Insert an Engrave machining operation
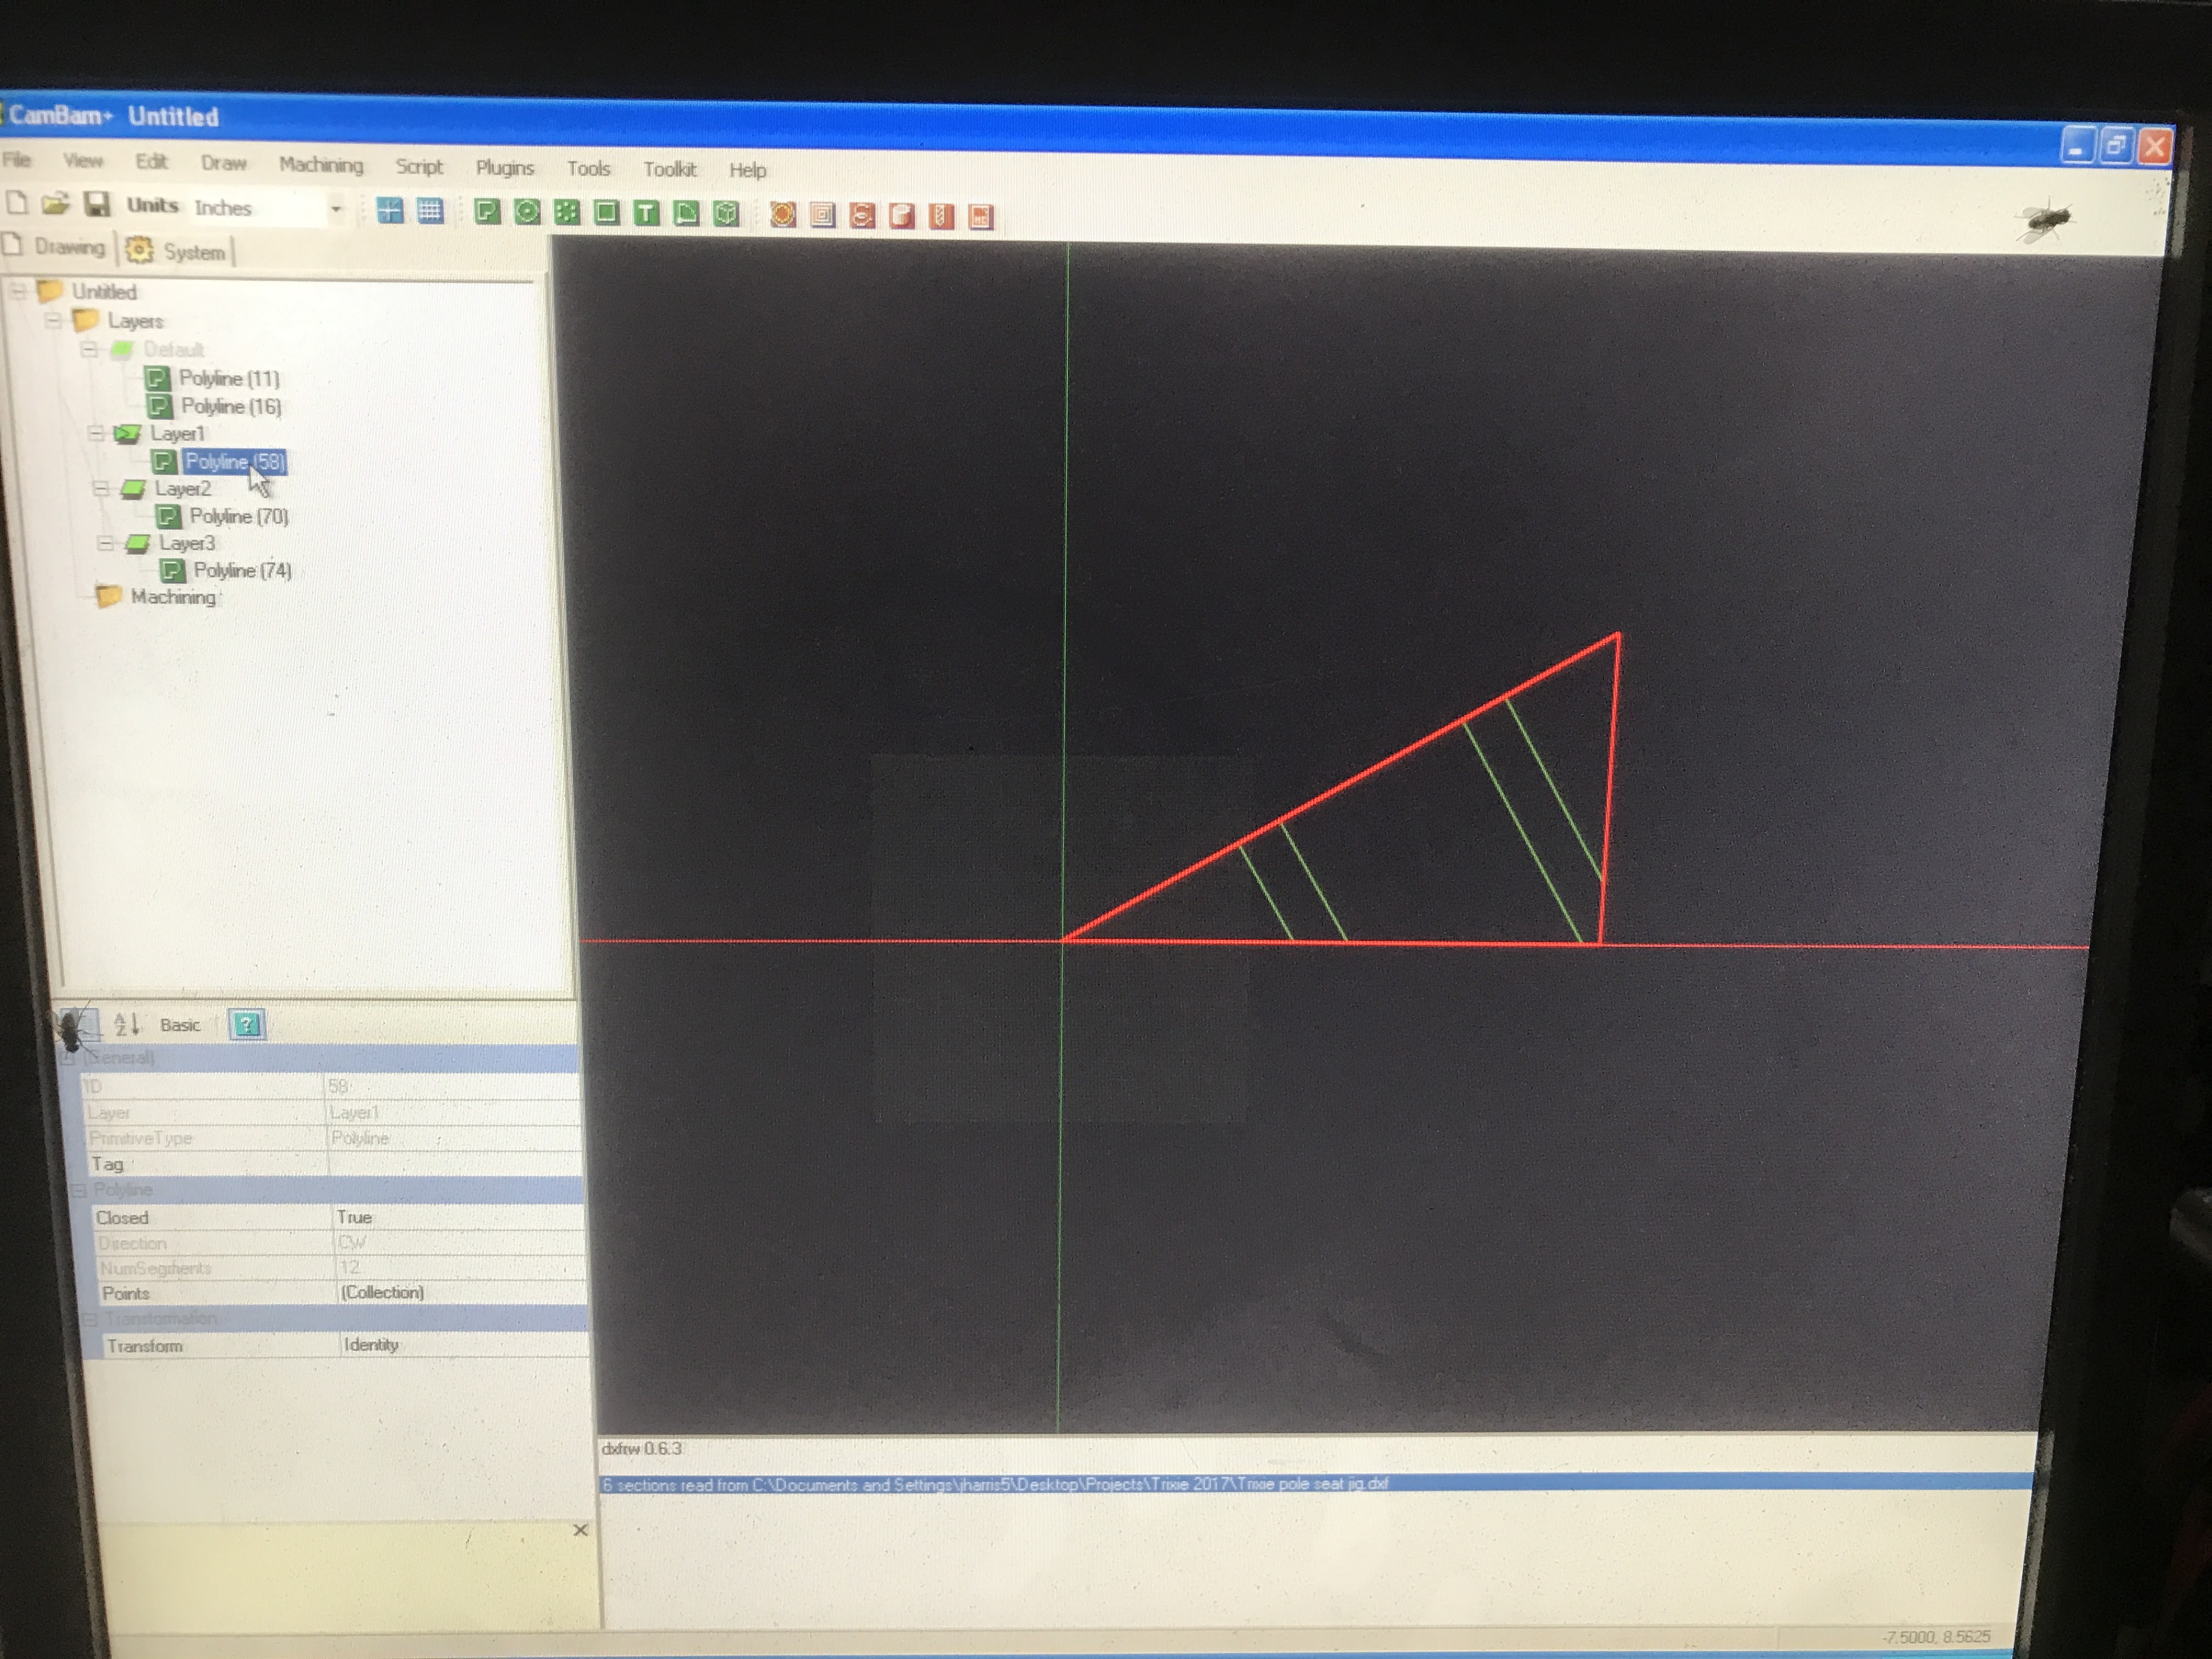2212x1659 pixels. 862,216
